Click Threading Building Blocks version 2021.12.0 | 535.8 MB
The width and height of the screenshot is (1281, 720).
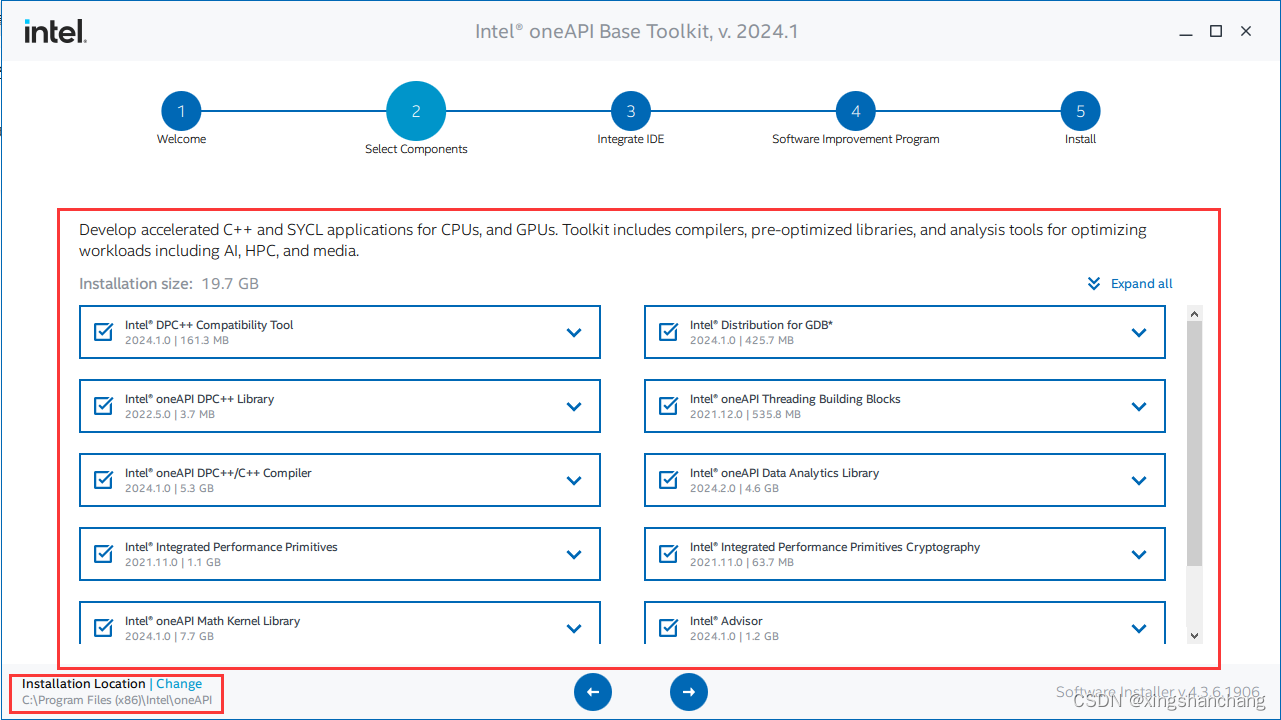tap(745, 414)
